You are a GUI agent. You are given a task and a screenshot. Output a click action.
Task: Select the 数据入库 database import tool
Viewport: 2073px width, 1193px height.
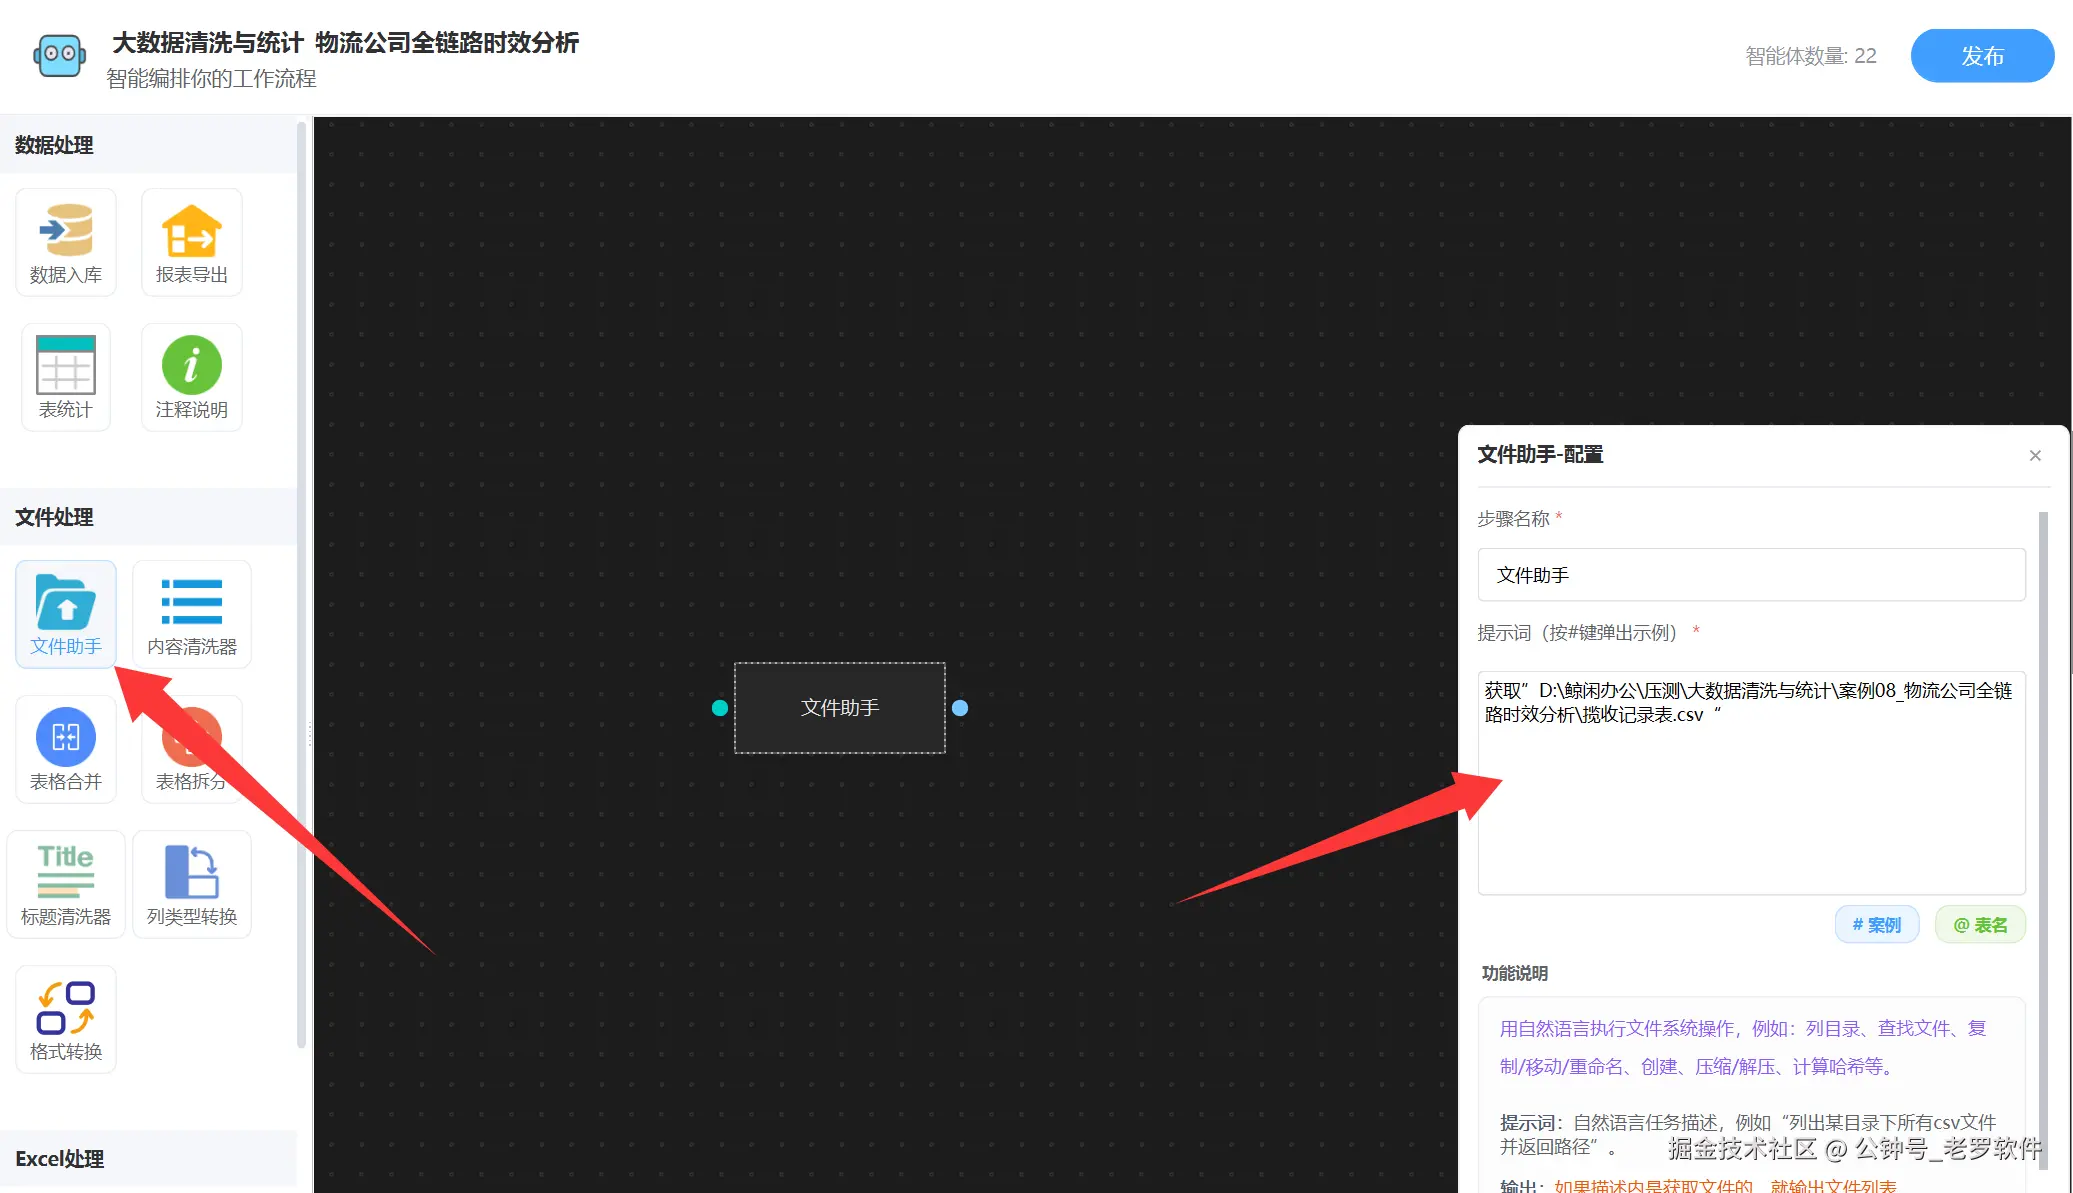tap(66, 243)
